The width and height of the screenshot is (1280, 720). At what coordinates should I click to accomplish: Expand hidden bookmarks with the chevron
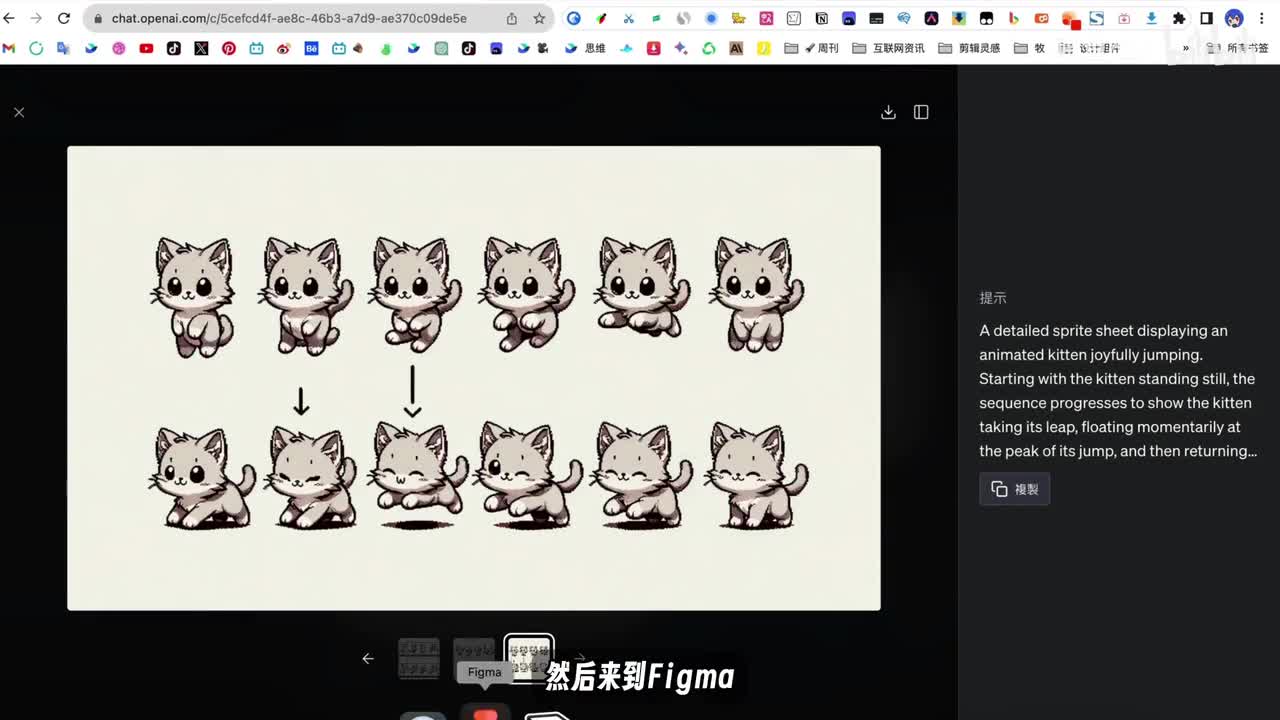[1186, 48]
